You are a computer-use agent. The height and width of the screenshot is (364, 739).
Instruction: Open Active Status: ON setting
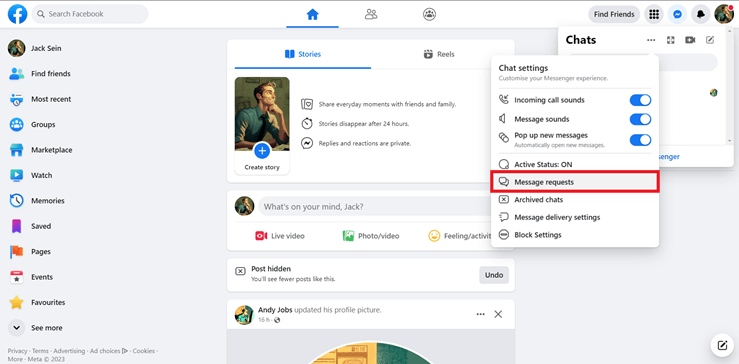tap(575, 165)
